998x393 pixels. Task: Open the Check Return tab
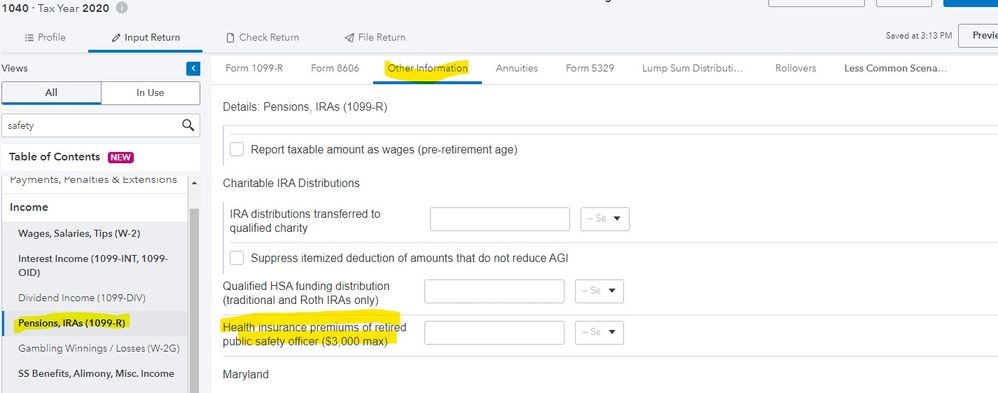click(262, 38)
